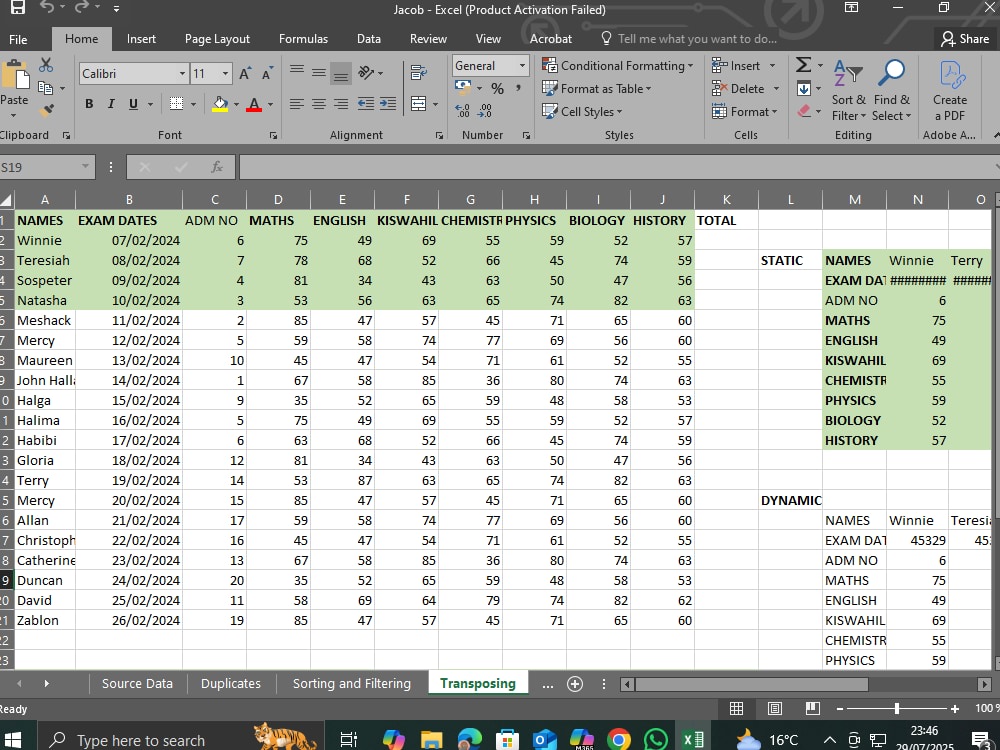Increase font size with the large A icon

[245, 73]
